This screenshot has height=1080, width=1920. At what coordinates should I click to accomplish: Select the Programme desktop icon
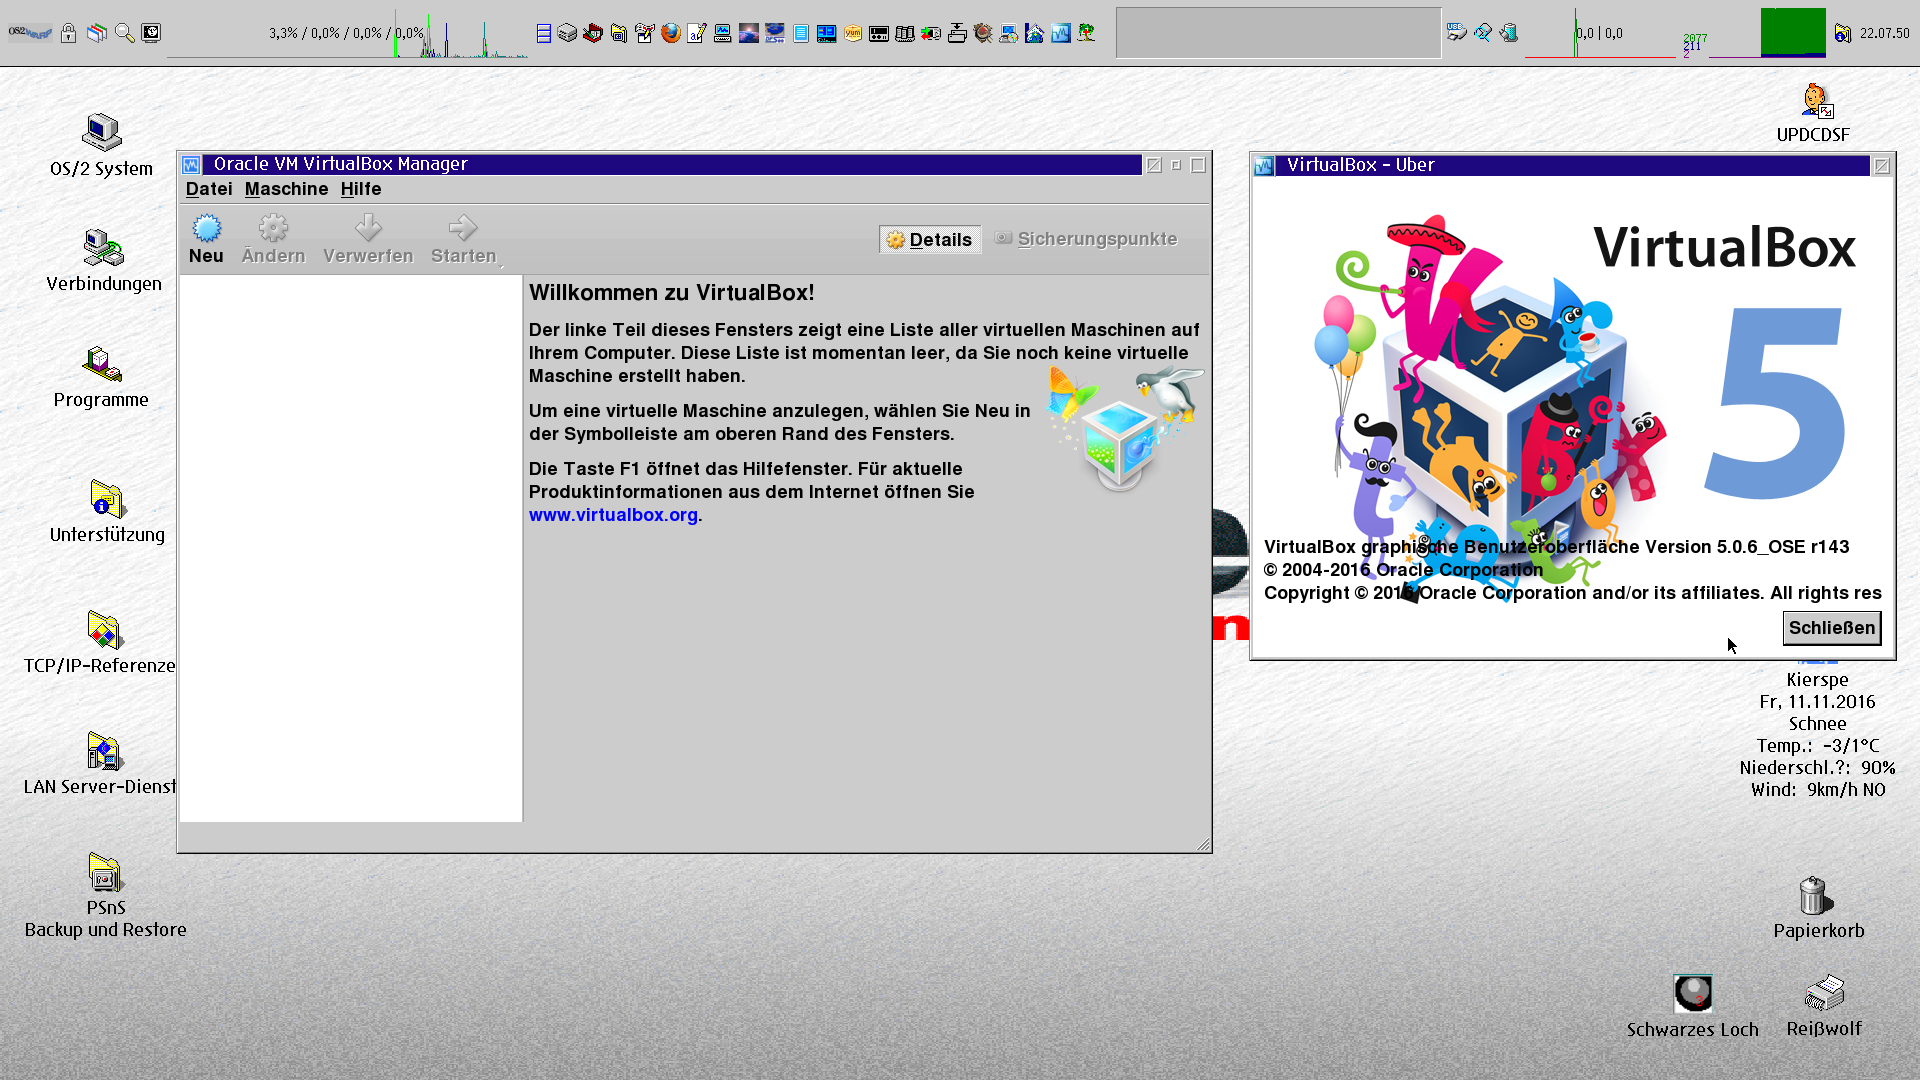[101, 377]
